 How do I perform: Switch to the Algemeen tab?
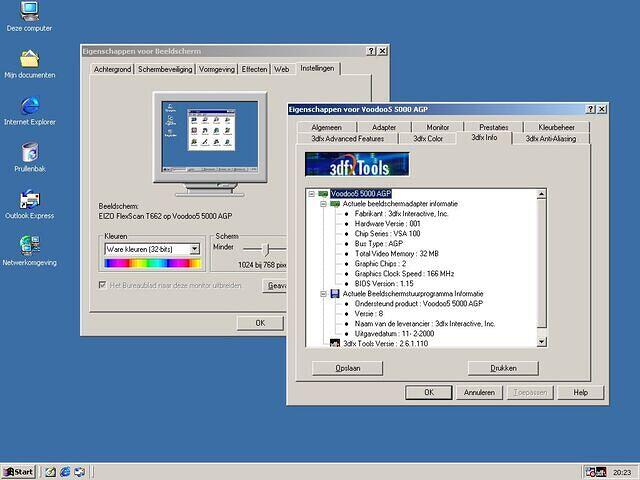tap(327, 127)
